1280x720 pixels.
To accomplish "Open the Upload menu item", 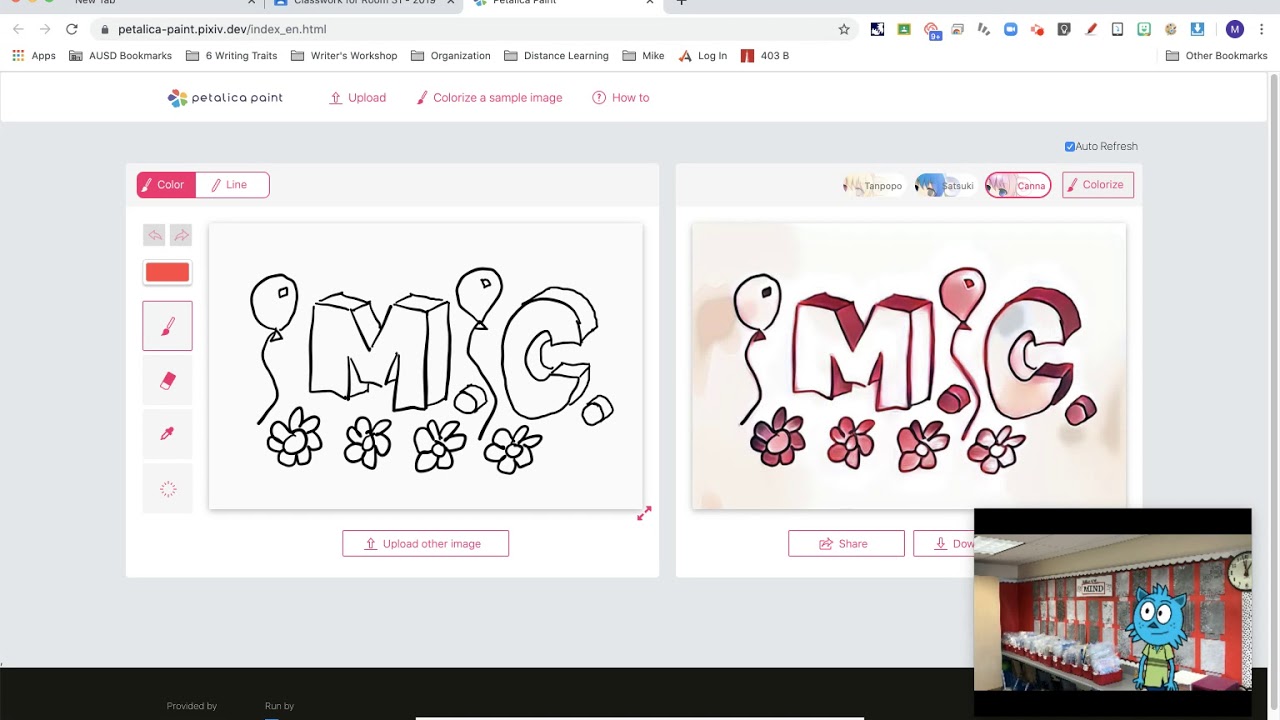I will pyautogui.click(x=357, y=98).
